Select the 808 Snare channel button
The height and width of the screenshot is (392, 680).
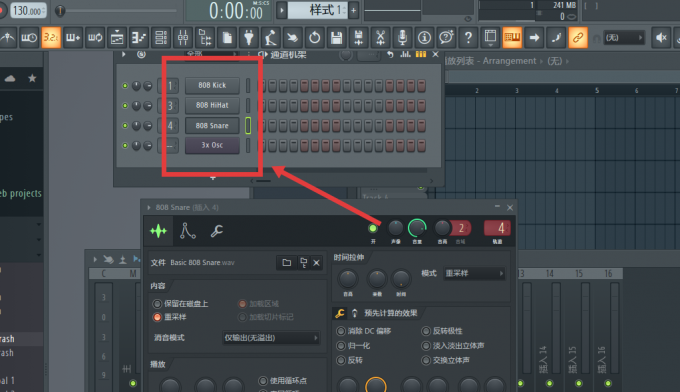(212, 125)
